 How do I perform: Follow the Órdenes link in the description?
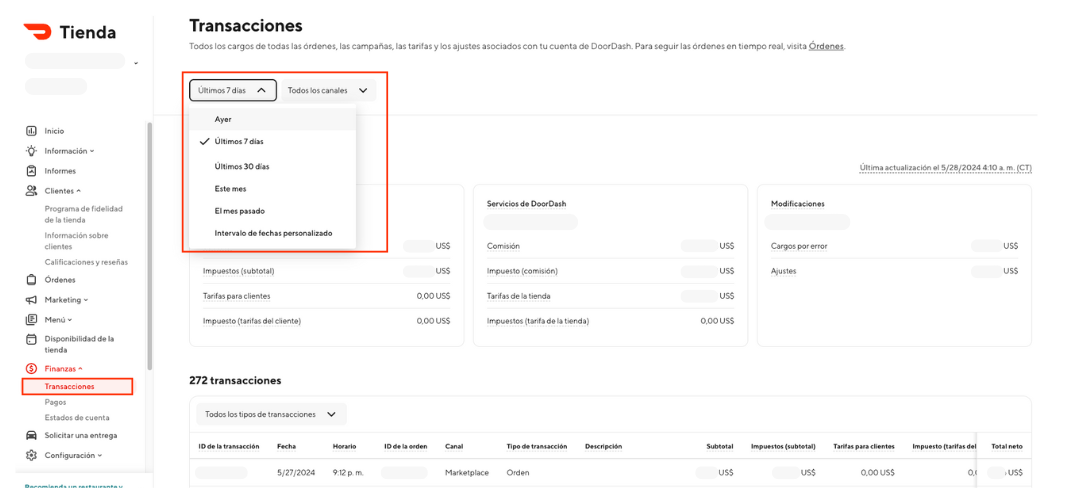(826, 47)
